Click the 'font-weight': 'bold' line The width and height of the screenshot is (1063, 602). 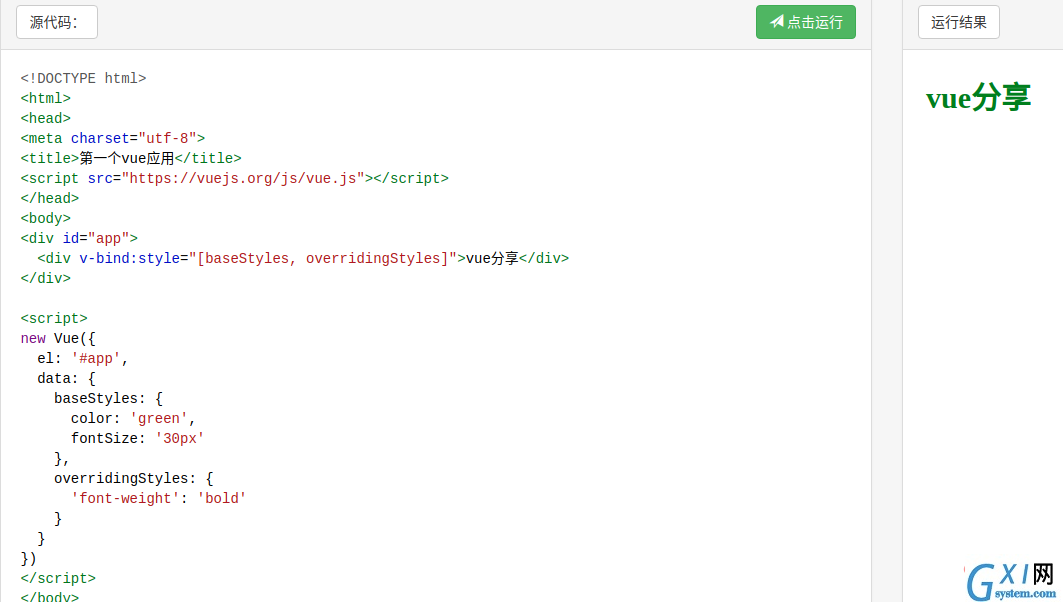point(159,498)
